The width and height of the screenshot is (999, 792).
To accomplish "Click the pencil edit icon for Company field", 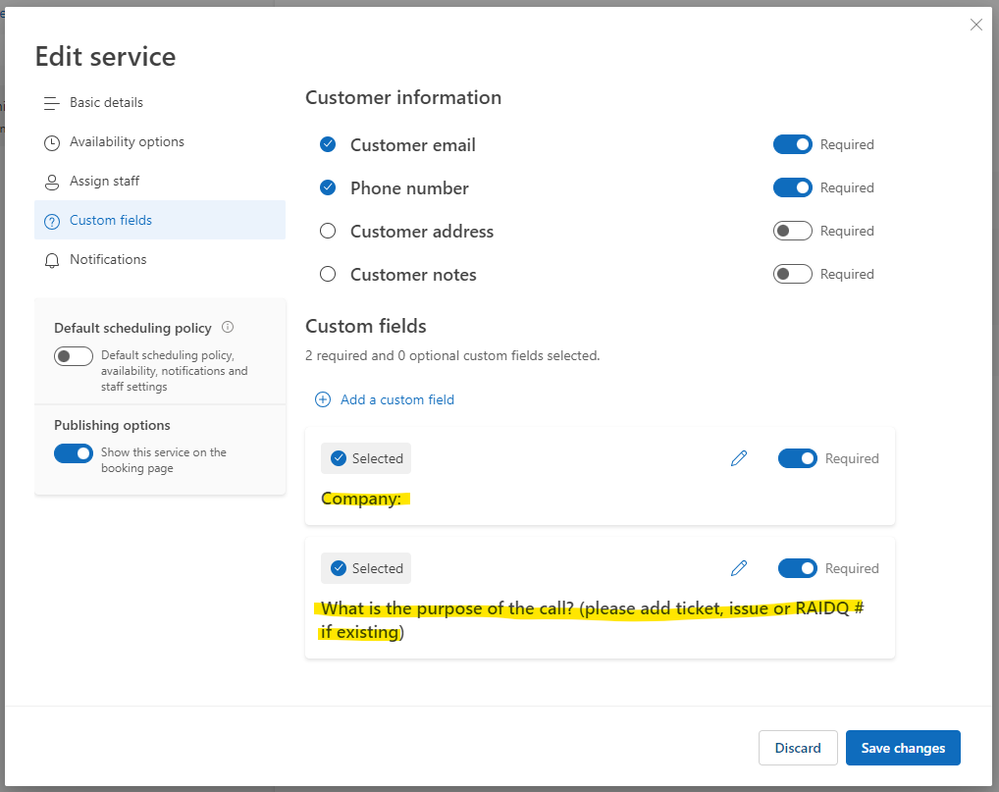I will (739, 459).
